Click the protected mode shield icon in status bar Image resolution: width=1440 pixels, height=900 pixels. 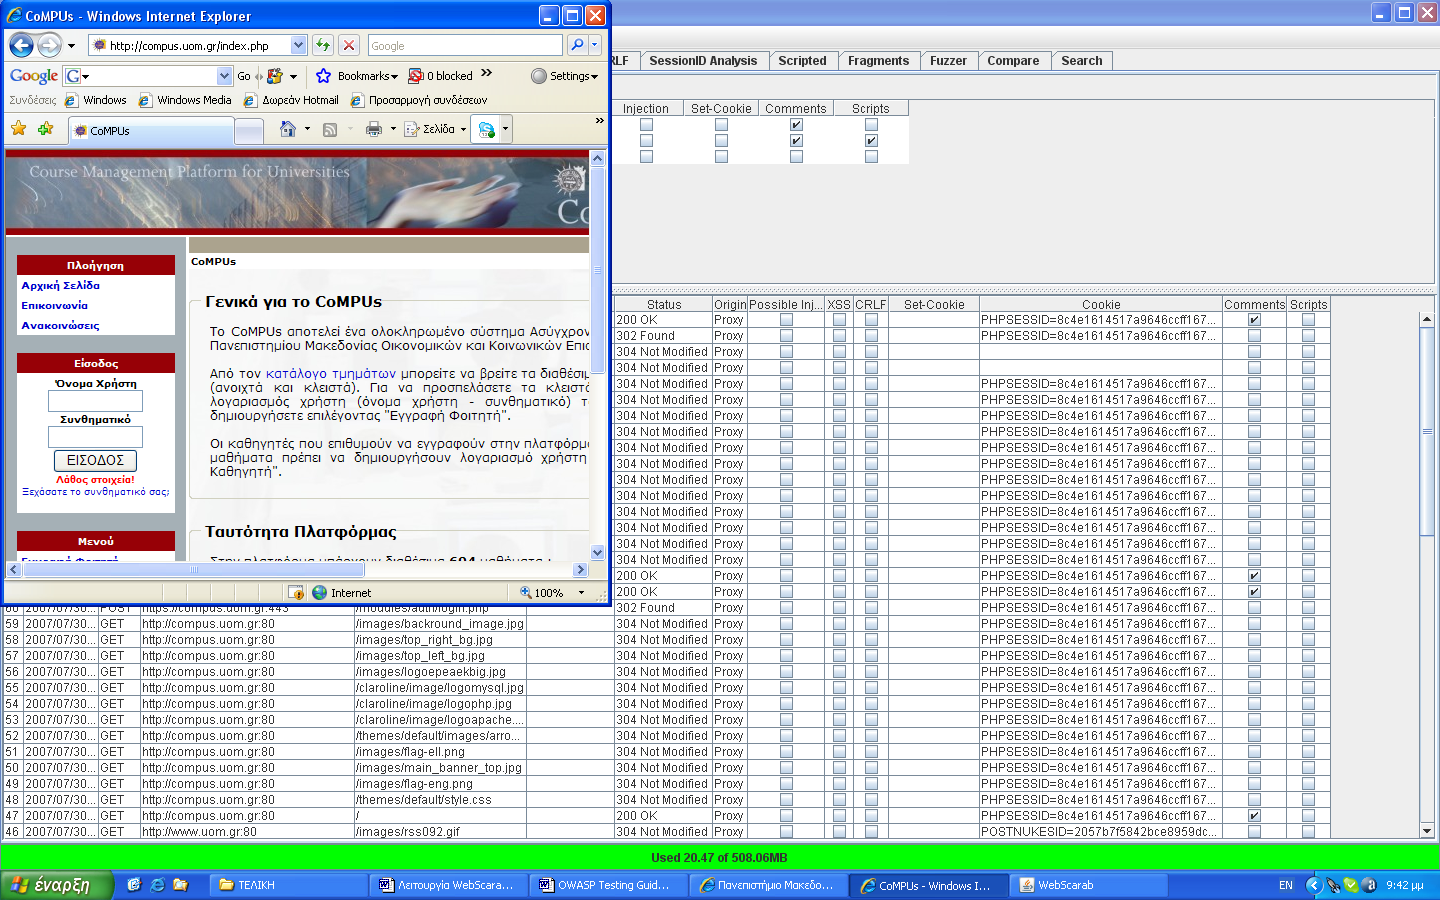295,592
